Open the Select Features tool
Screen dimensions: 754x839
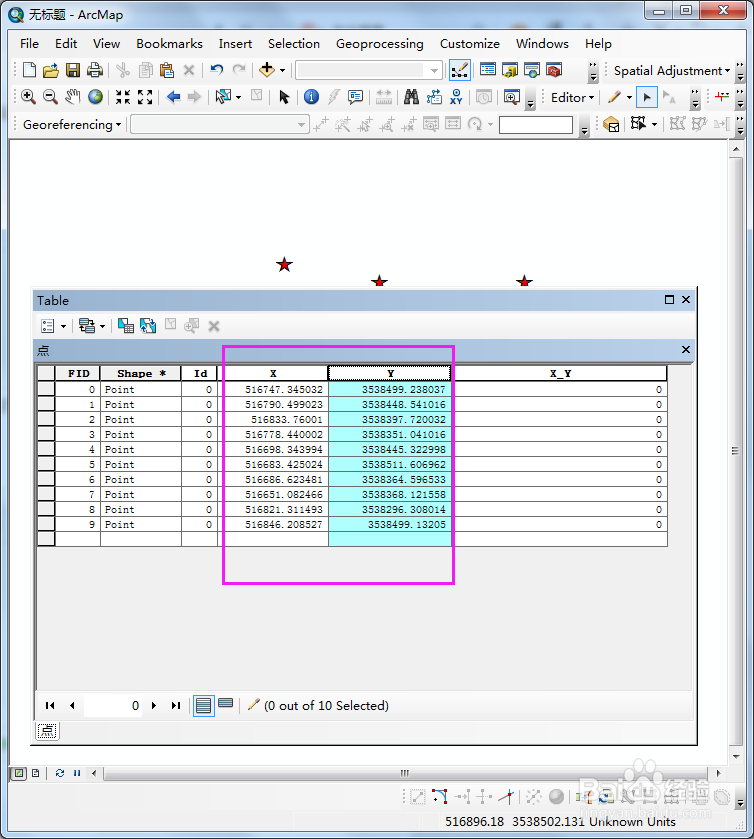coord(223,97)
